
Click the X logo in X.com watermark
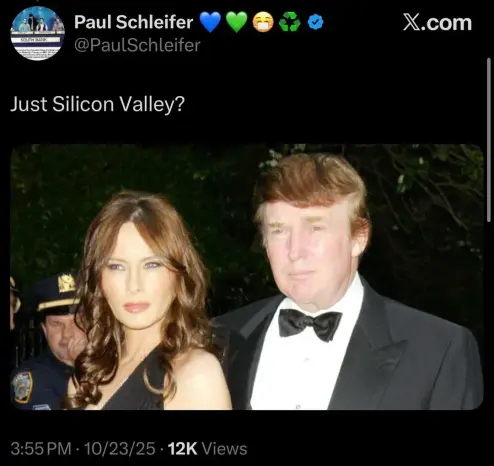412,23
